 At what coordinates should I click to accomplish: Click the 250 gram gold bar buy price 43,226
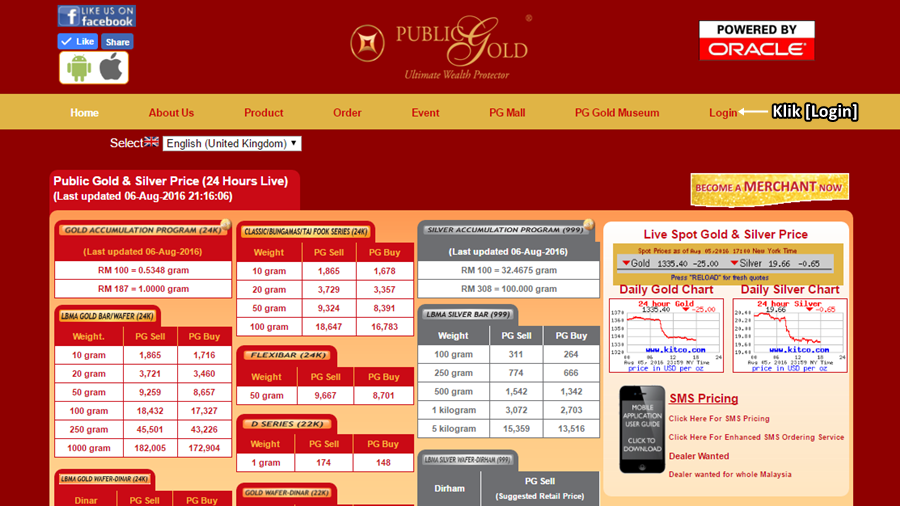(204, 430)
